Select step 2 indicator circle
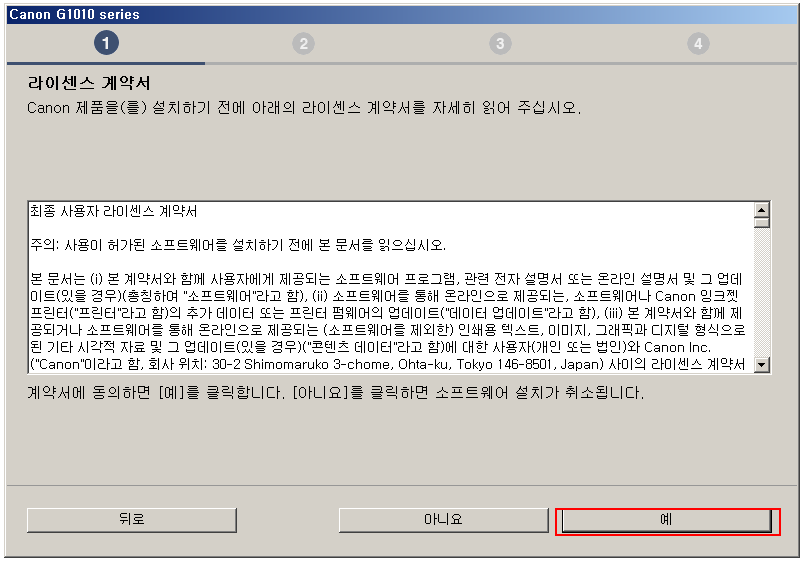Screen dimensions: 804x563 304,44
